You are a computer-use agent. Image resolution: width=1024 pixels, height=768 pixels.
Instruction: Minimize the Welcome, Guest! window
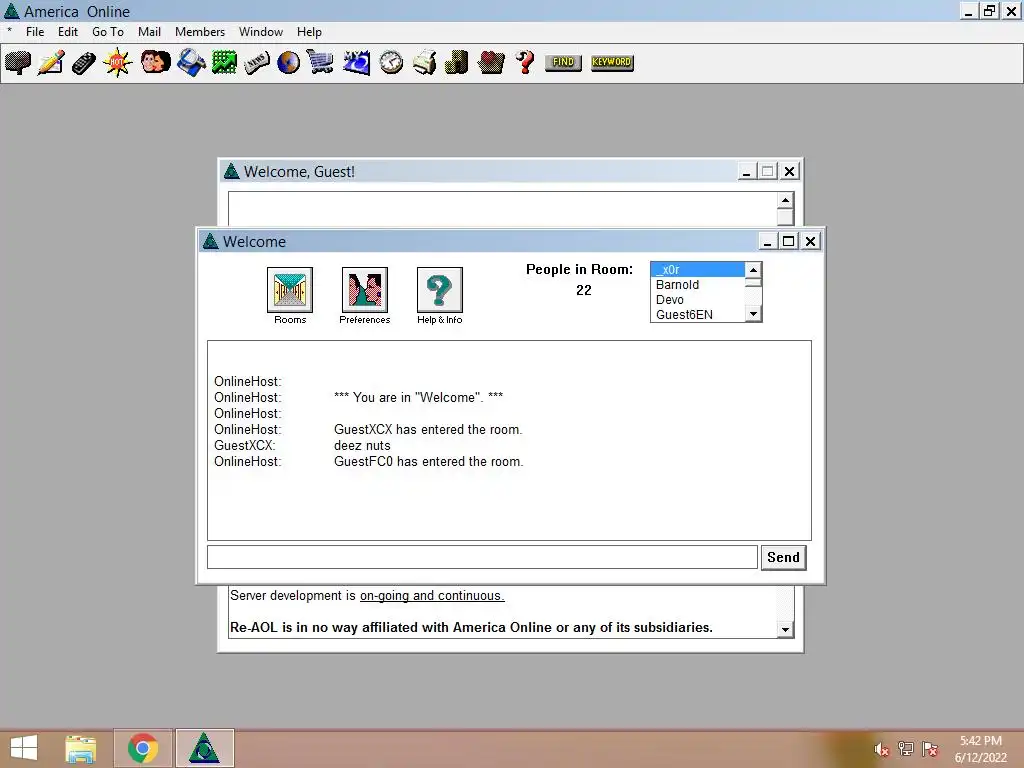[746, 172]
